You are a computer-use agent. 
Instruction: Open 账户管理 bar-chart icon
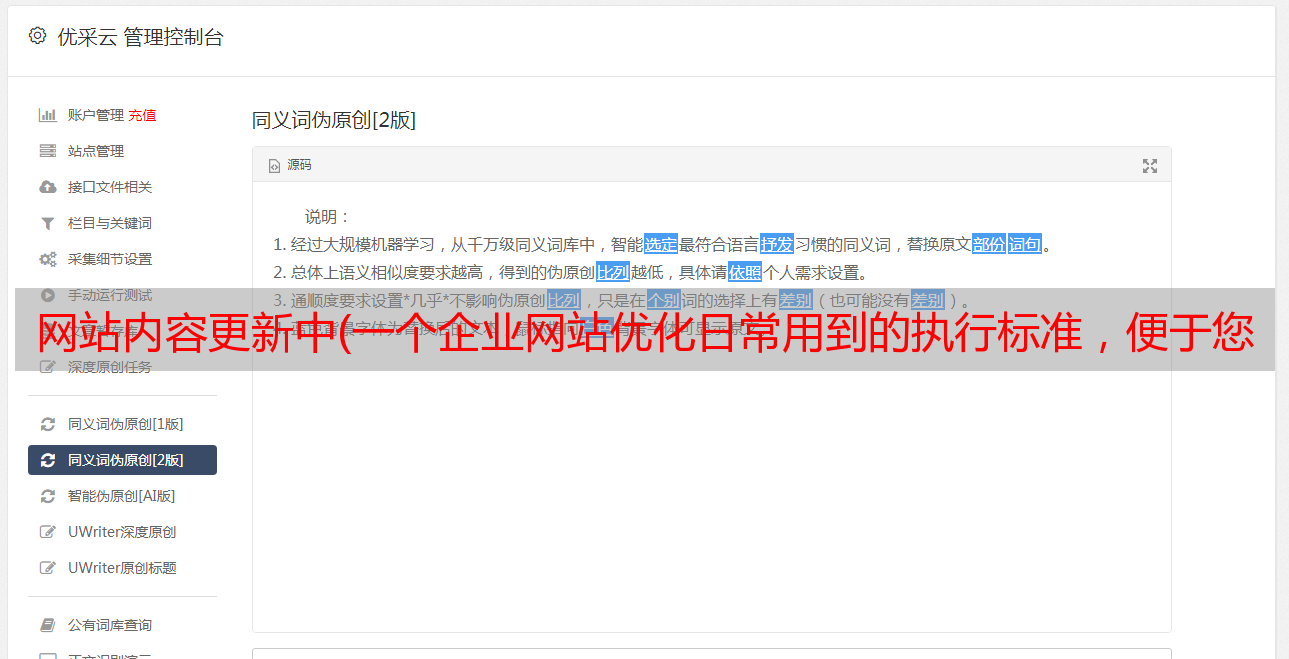tap(47, 115)
